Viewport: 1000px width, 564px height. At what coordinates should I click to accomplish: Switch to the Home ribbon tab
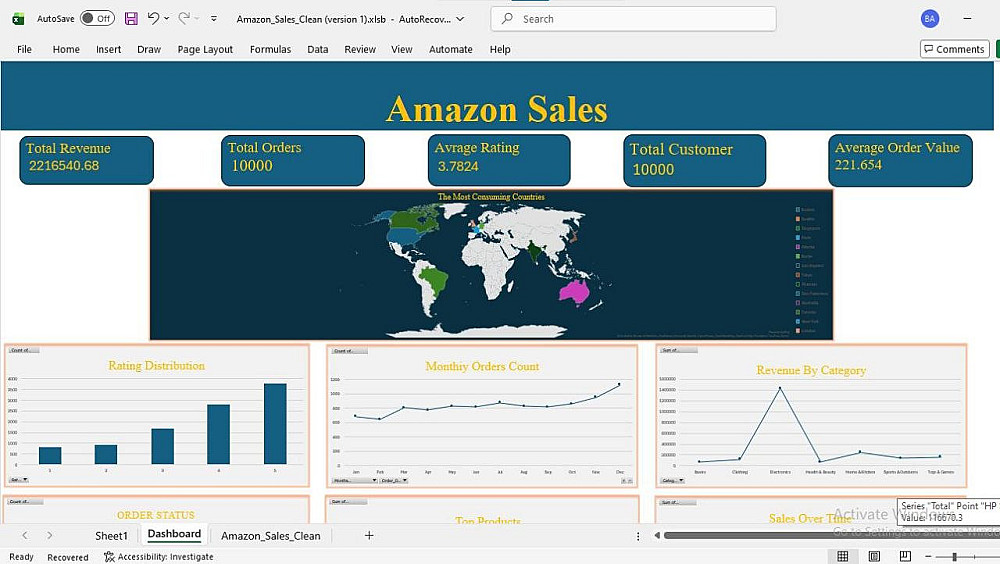coord(66,49)
